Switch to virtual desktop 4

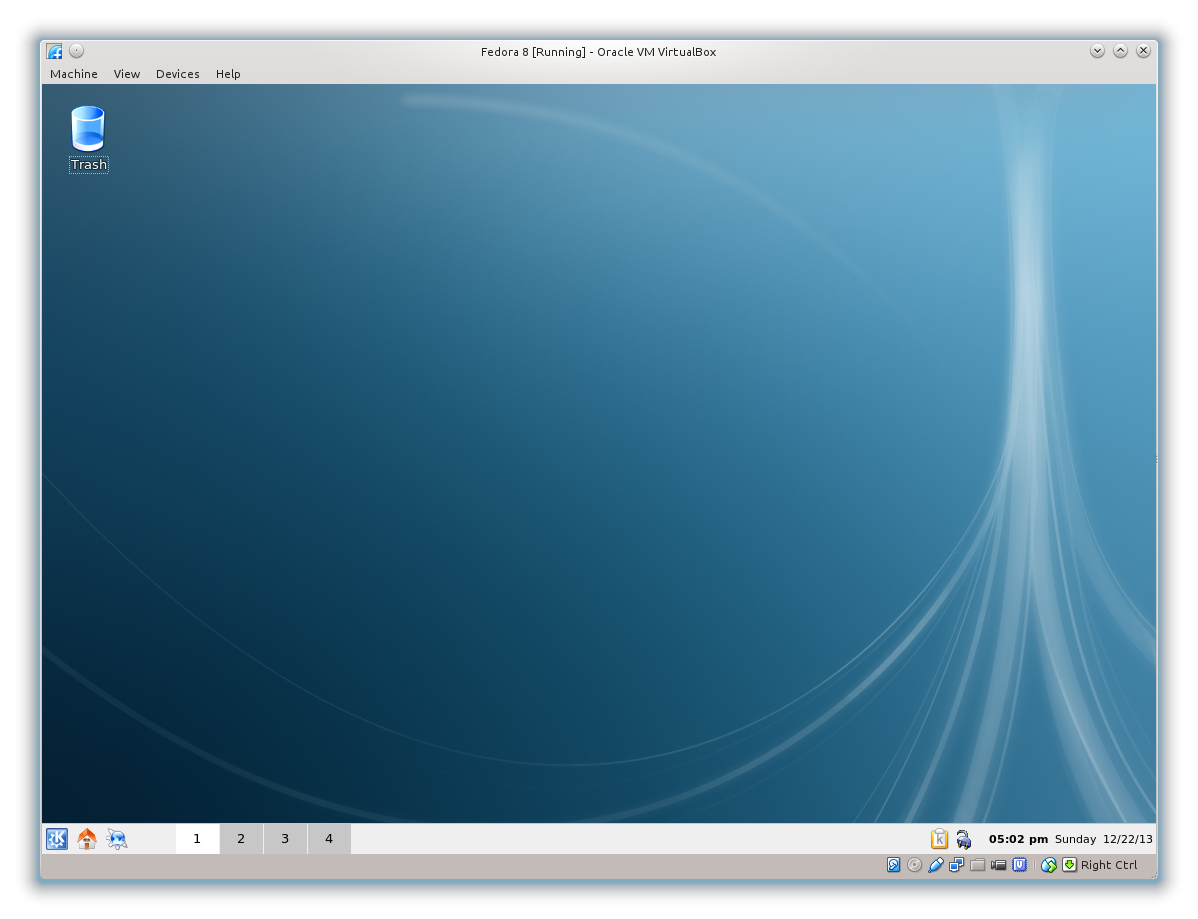tap(329, 839)
